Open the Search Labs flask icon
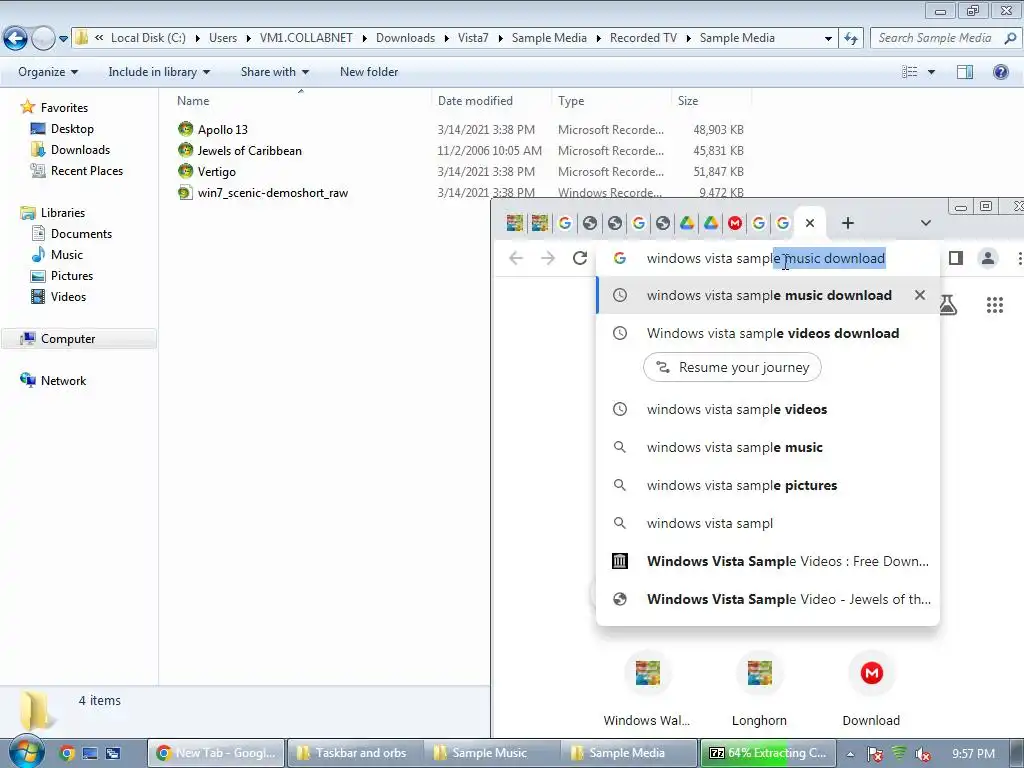 click(x=948, y=304)
